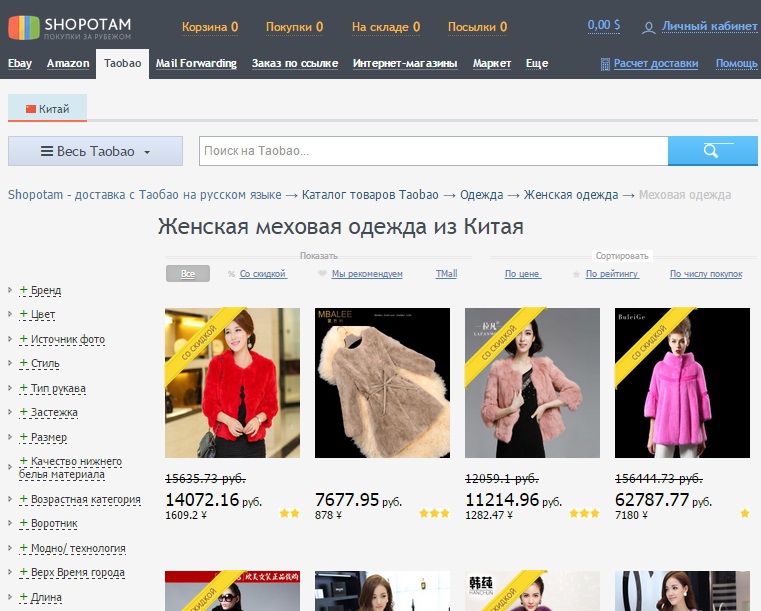Click the rating stars of the 7677.95 руб. item
Screen dimensions: 761x611
point(434,513)
